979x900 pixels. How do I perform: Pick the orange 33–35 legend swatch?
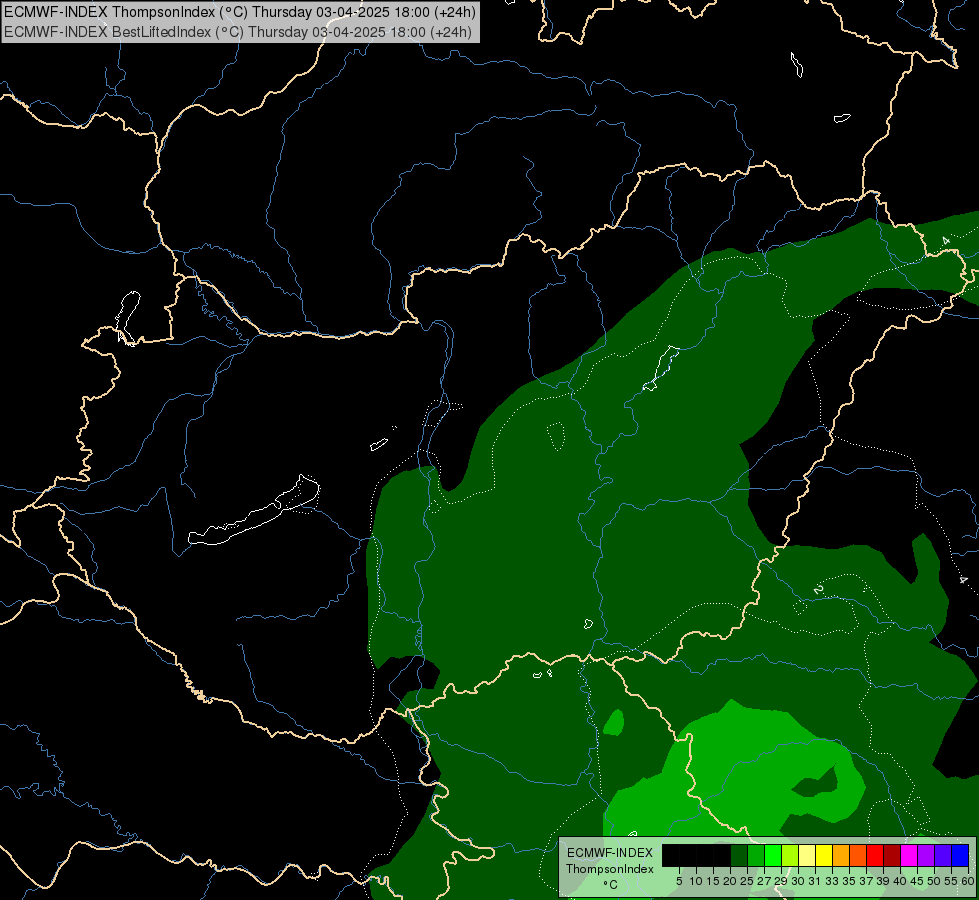coord(841,855)
